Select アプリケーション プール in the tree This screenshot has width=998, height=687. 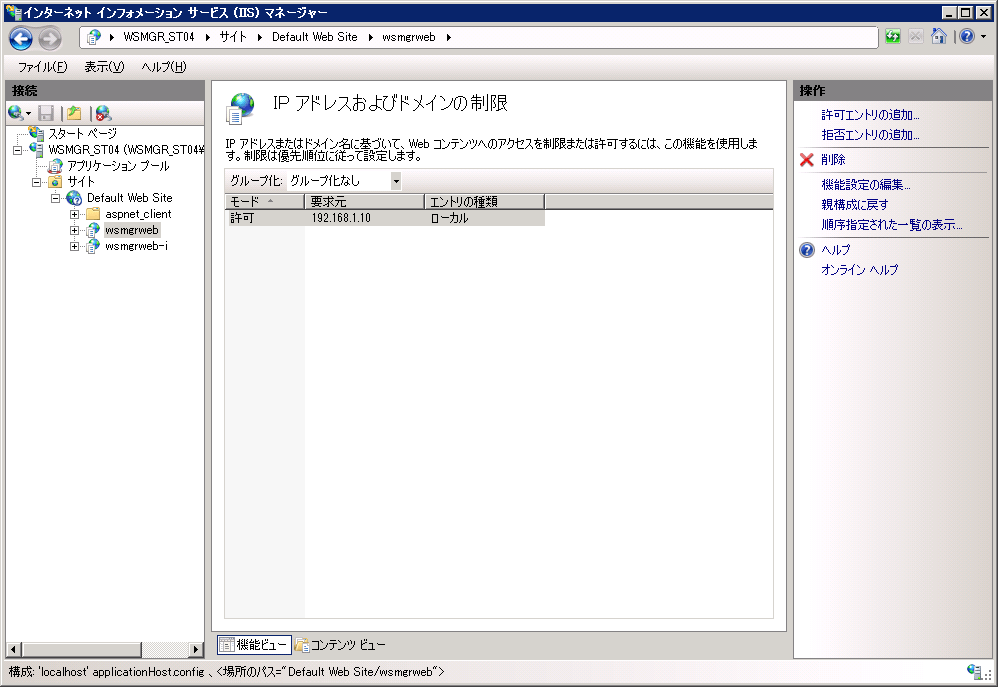pos(118,166)
